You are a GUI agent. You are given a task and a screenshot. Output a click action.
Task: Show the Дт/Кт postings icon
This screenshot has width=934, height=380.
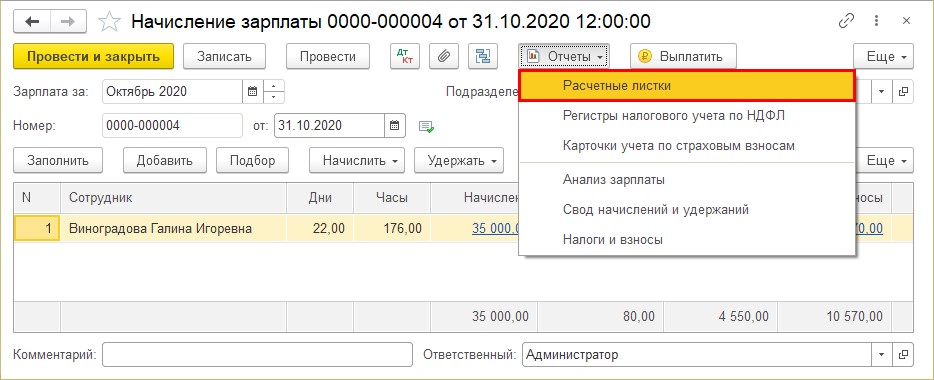[x=405, y=57]
